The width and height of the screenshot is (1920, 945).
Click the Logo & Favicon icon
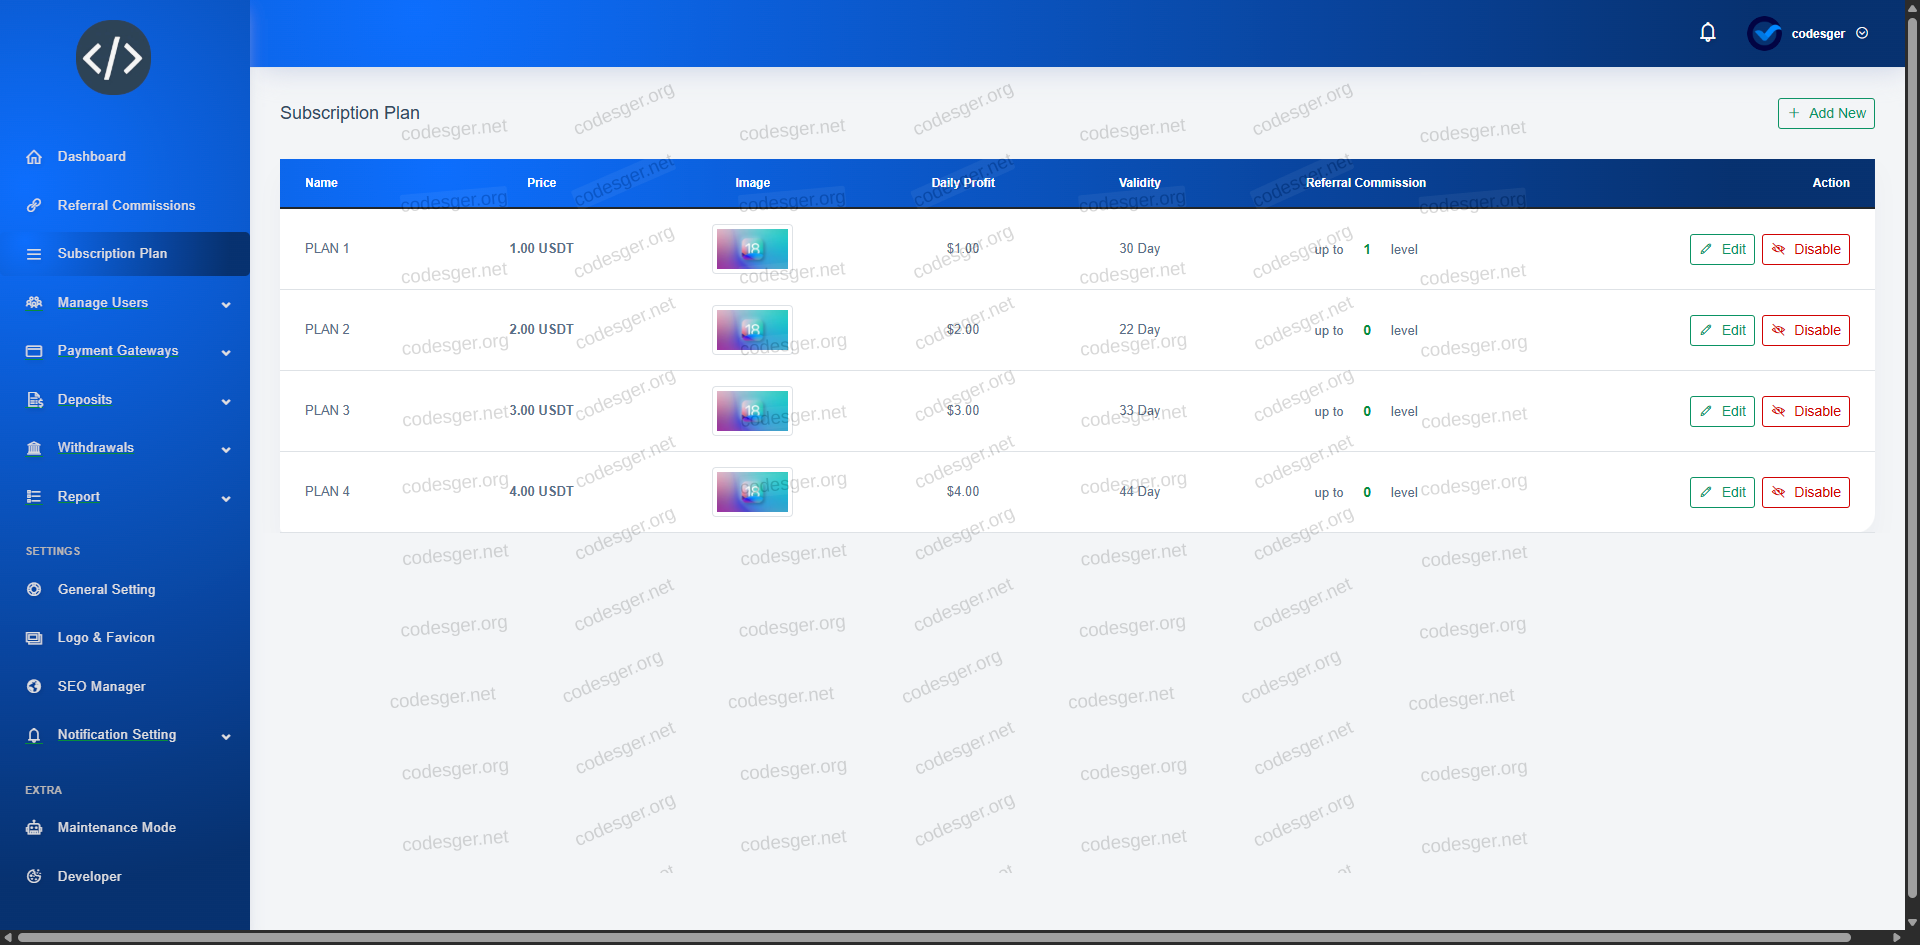click(34, 638)
